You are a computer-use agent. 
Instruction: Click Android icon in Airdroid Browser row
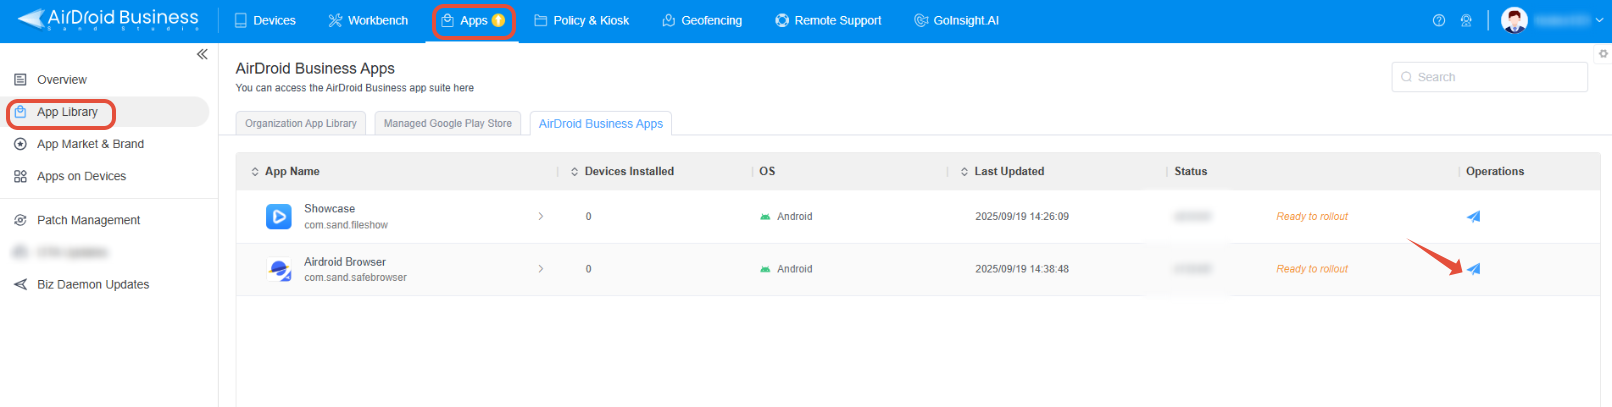(765, 270)
